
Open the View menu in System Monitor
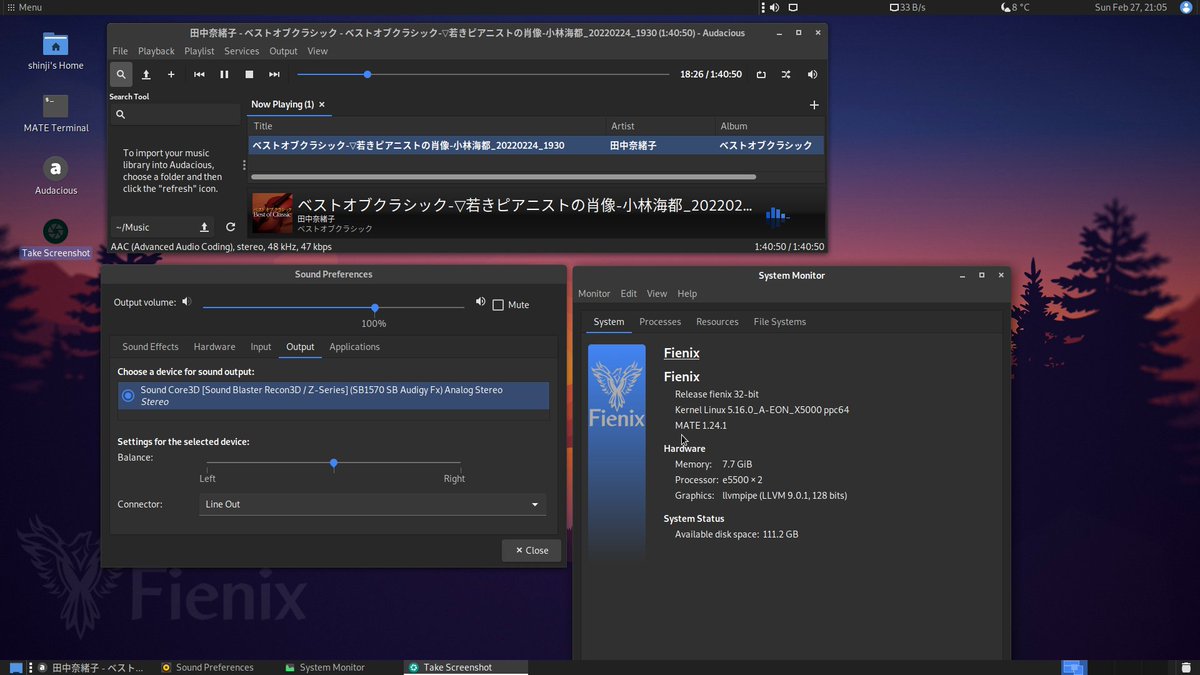pos(657,294)
